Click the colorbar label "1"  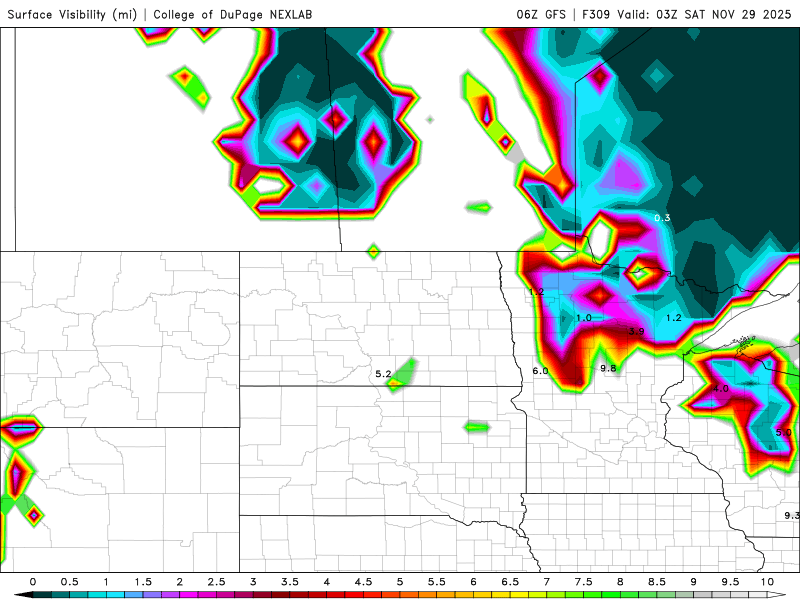[x=106, y=582]
